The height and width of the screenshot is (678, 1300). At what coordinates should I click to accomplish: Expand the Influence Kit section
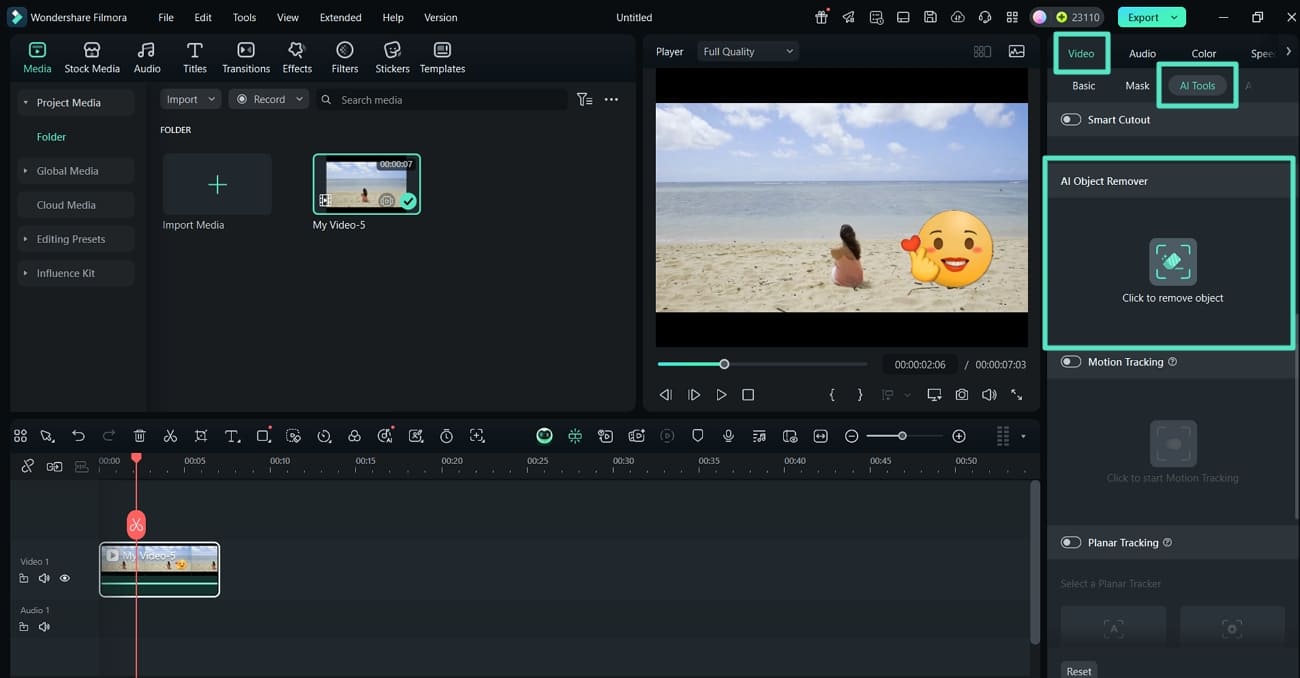[x=25, y=273]
